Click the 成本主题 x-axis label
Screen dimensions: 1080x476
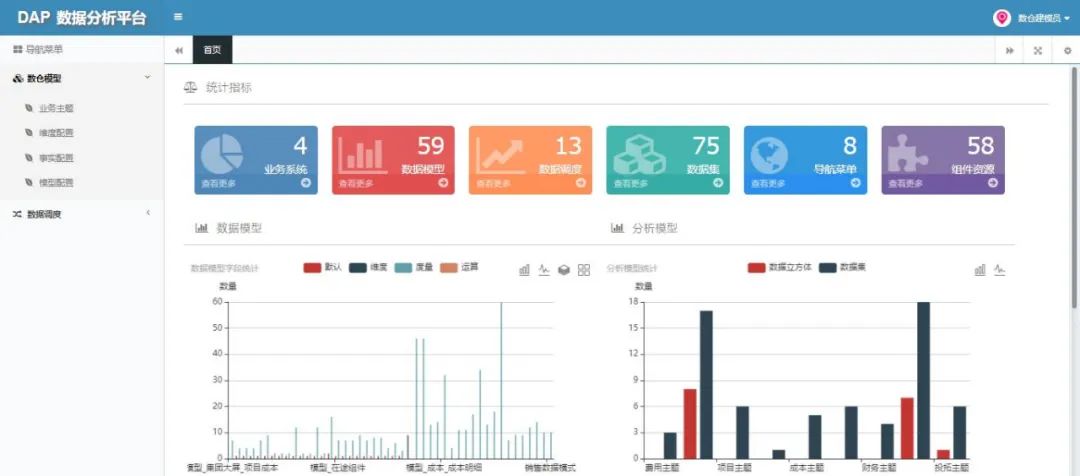807,468
